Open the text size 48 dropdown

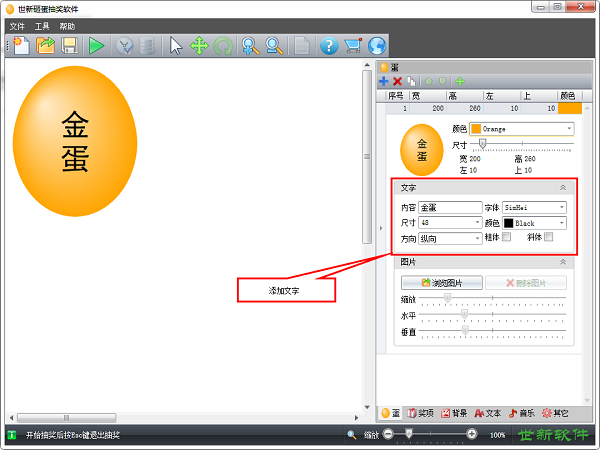point(450,223)
